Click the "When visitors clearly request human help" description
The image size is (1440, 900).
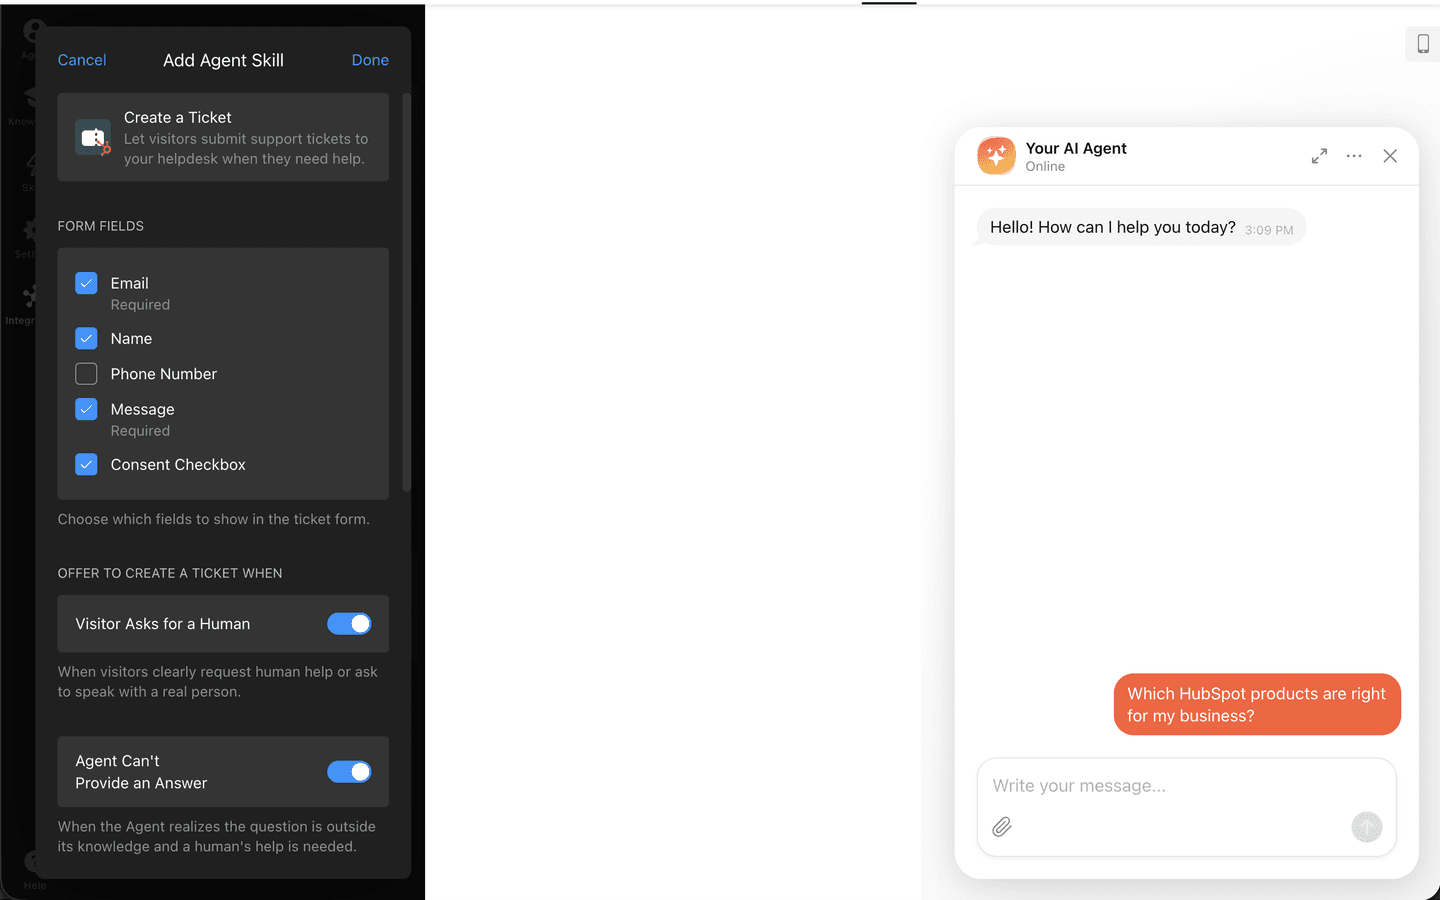point(218,682)
